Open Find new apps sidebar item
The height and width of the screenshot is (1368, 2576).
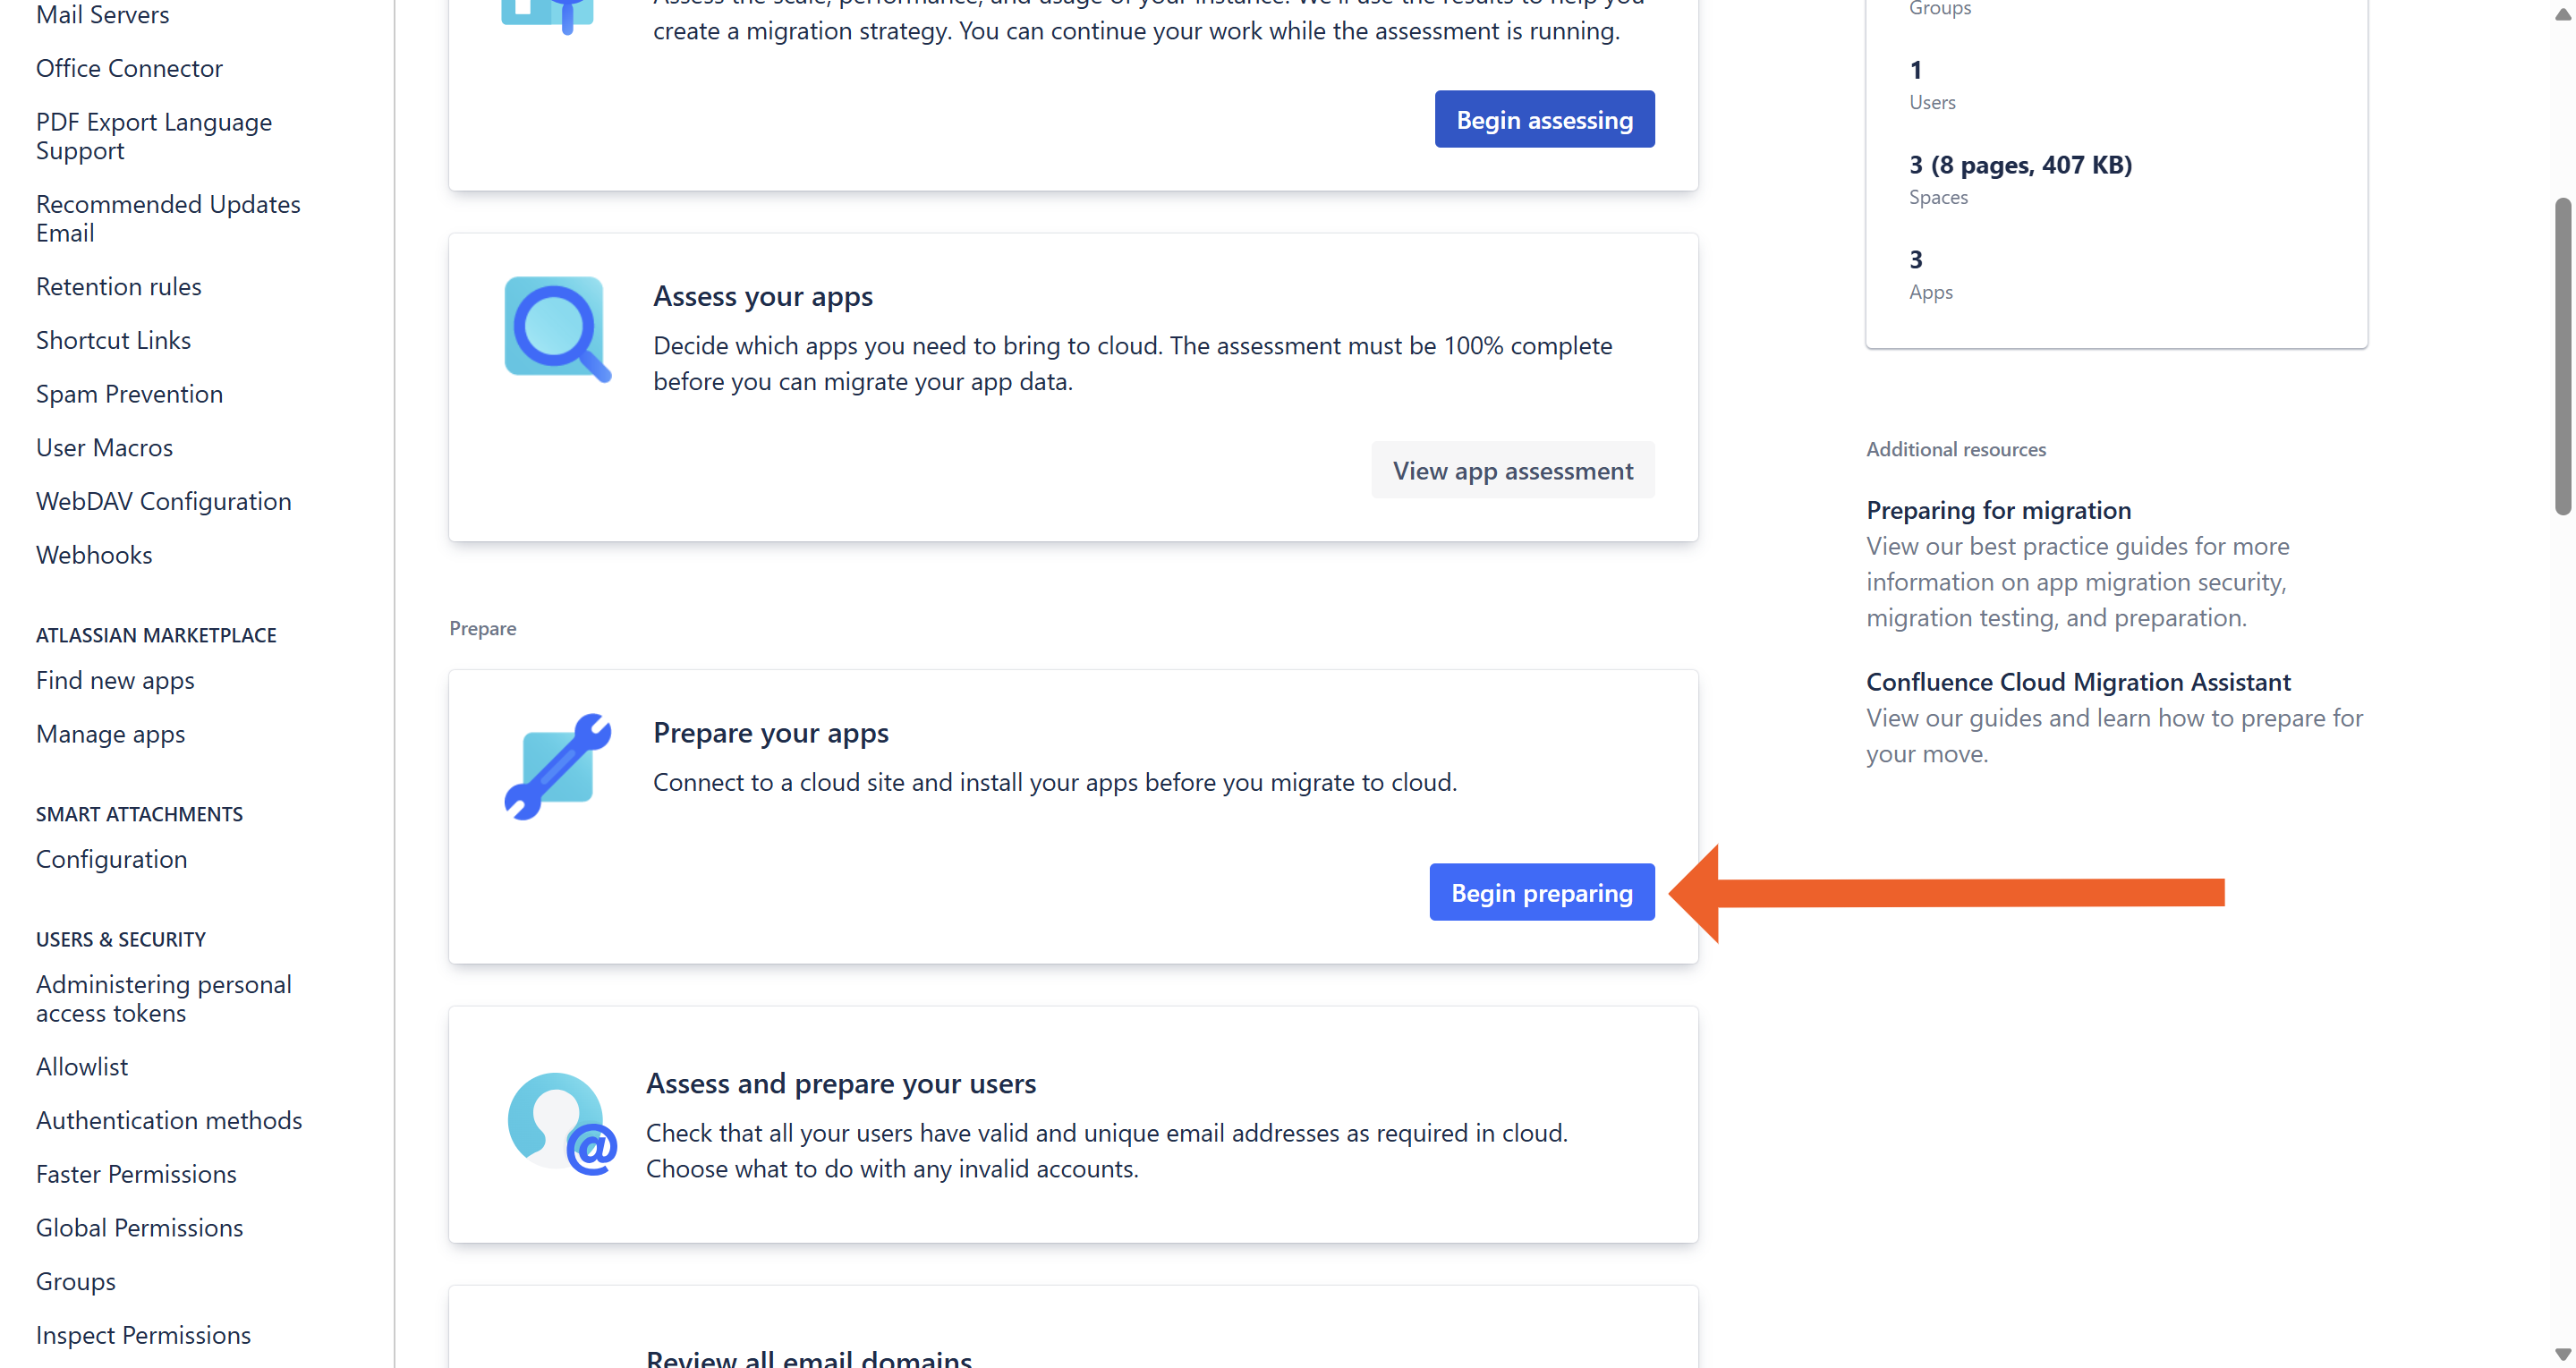[115, 680]
